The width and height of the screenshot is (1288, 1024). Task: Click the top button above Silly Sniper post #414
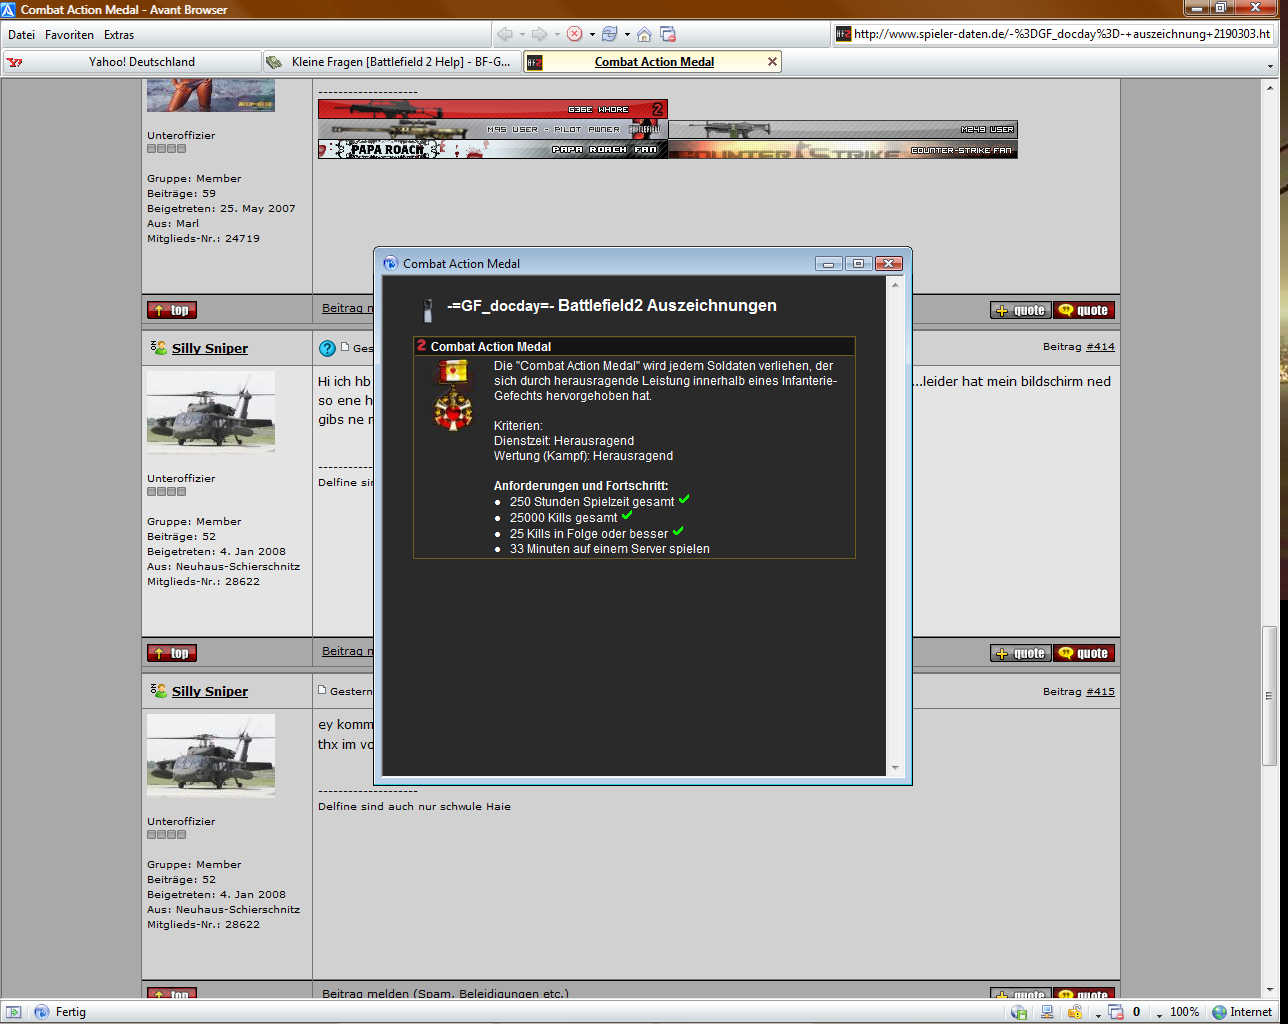click(x=172, y=310)
